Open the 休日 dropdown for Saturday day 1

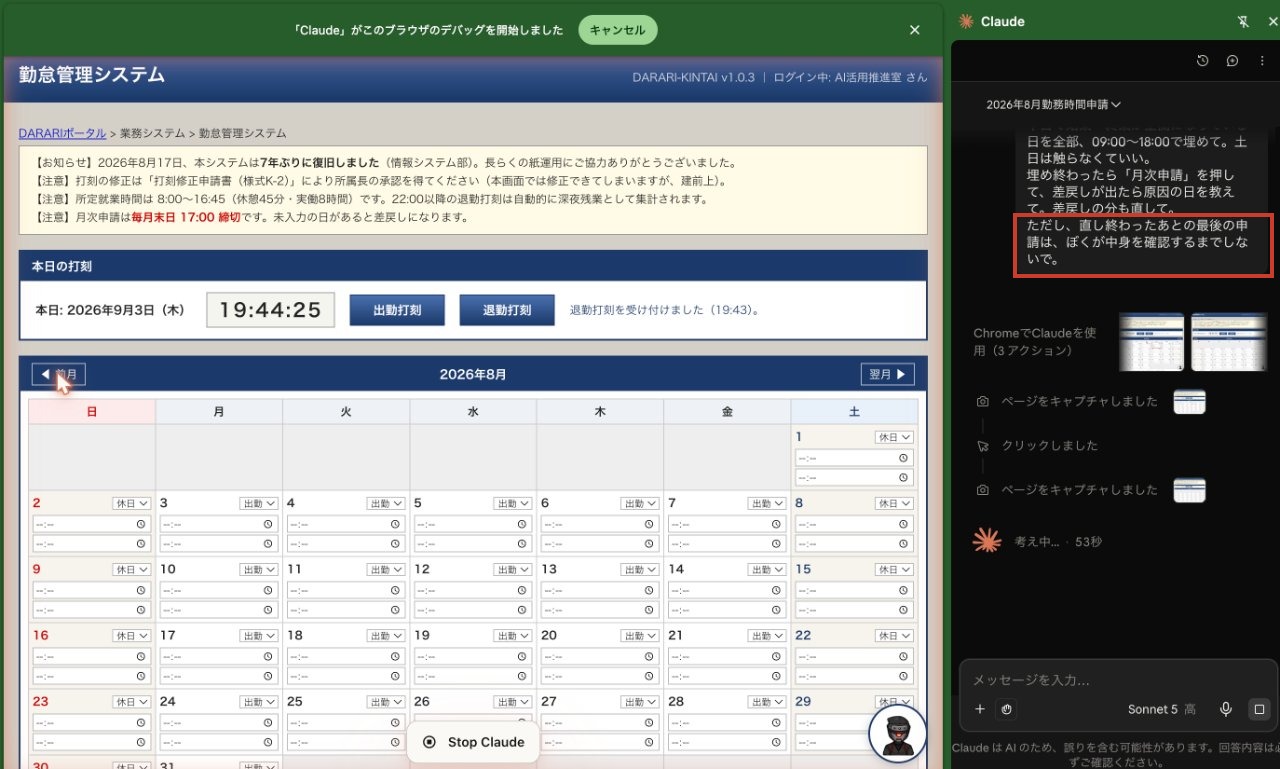tap(894, 437)
